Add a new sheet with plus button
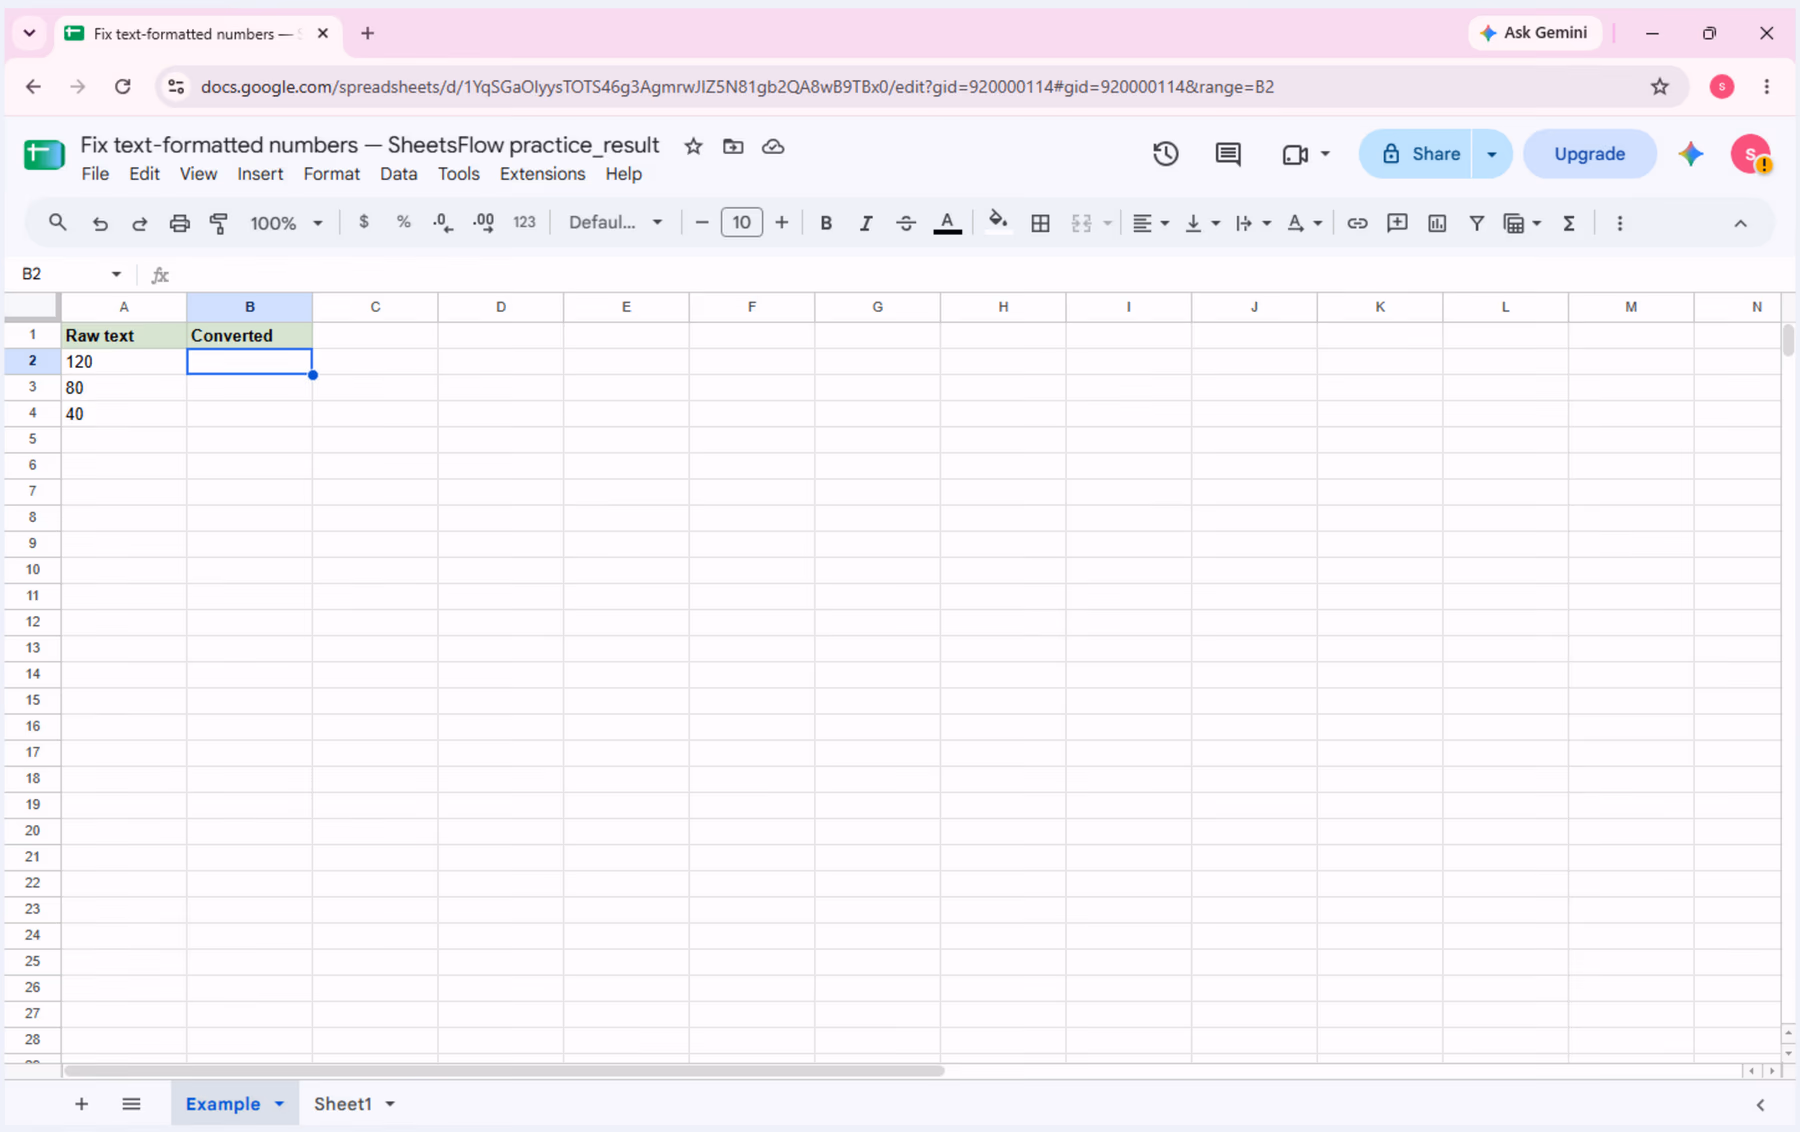This screenshot has height=1132, width=1800. (81, 1104)
